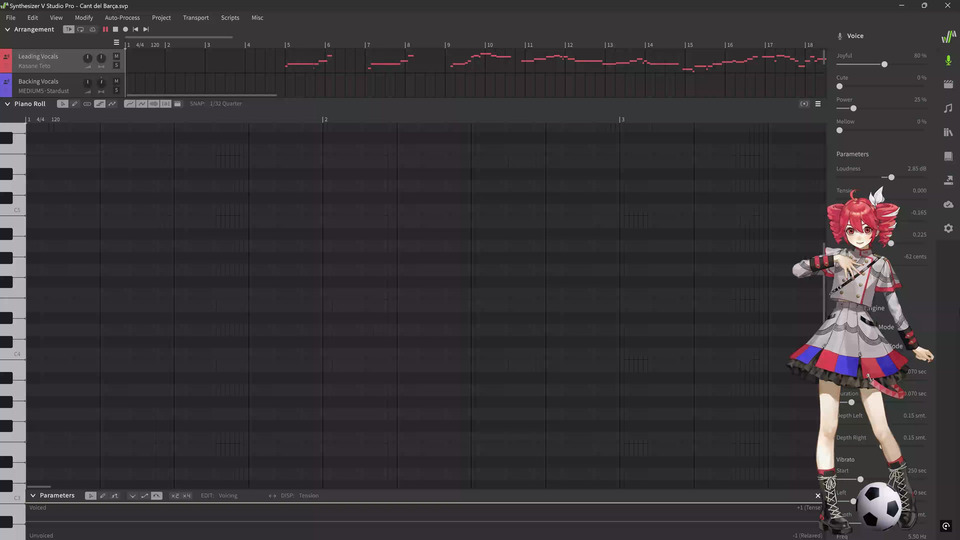
Task: Click the x2 zoom button in Parameters
Action: coord(174,496)
